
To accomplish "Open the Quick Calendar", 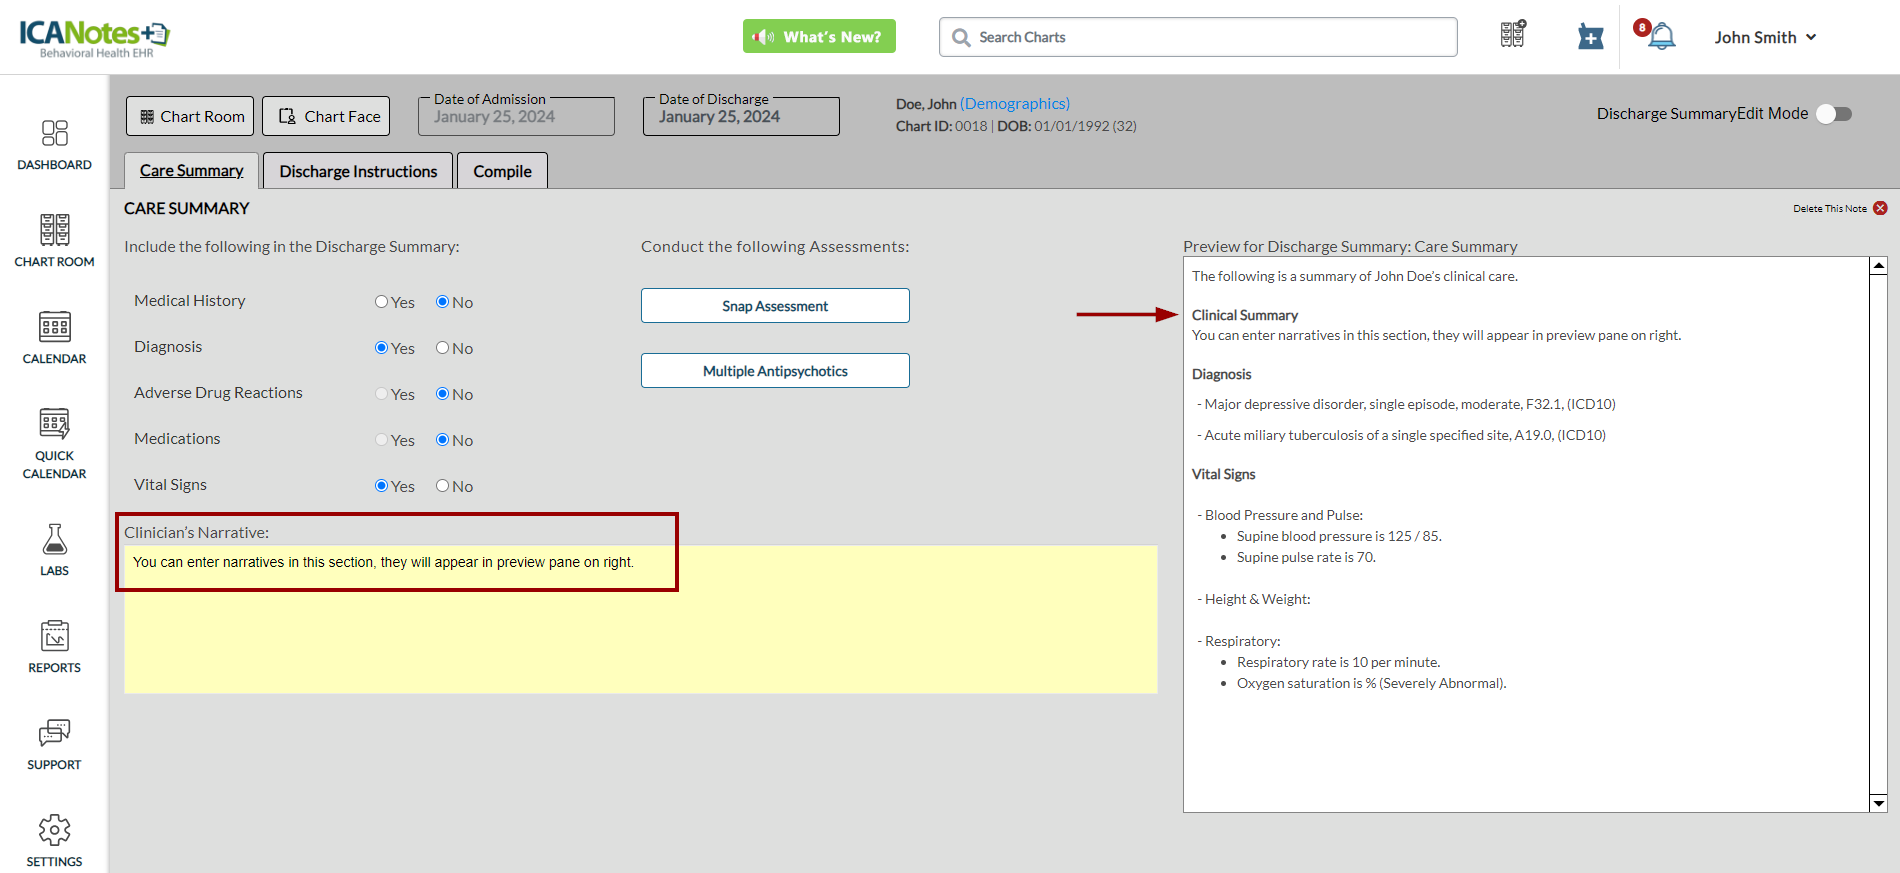I will [x=54, y=443].
